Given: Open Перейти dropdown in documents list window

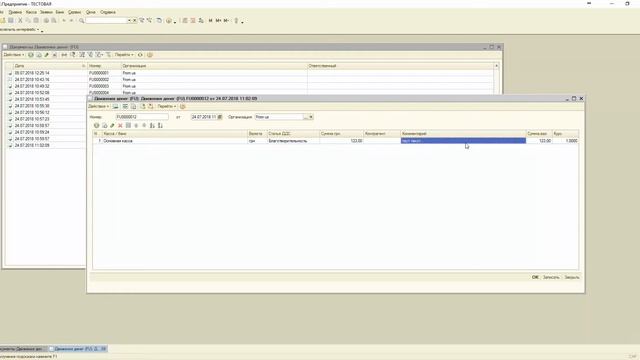Looking at the screenshot, I should tap(124, 55).
